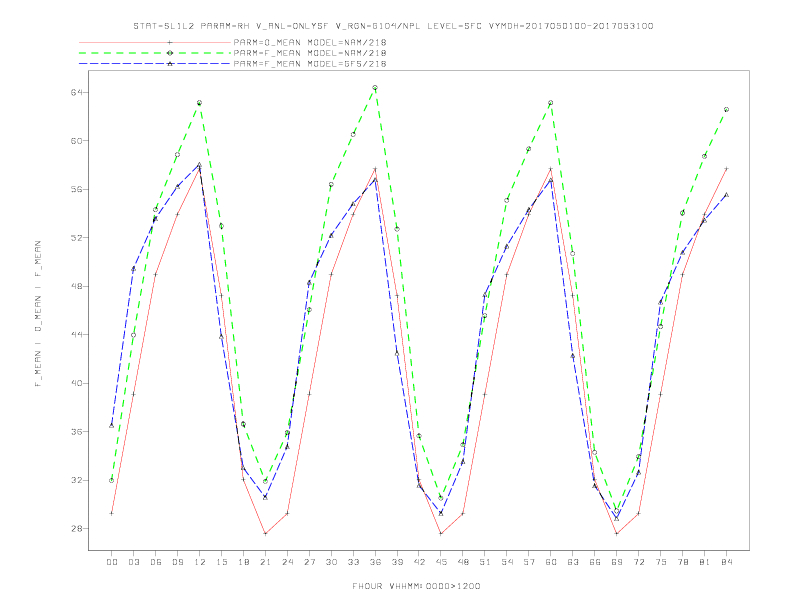Click x-axis tick label 18

pos(243,562)
